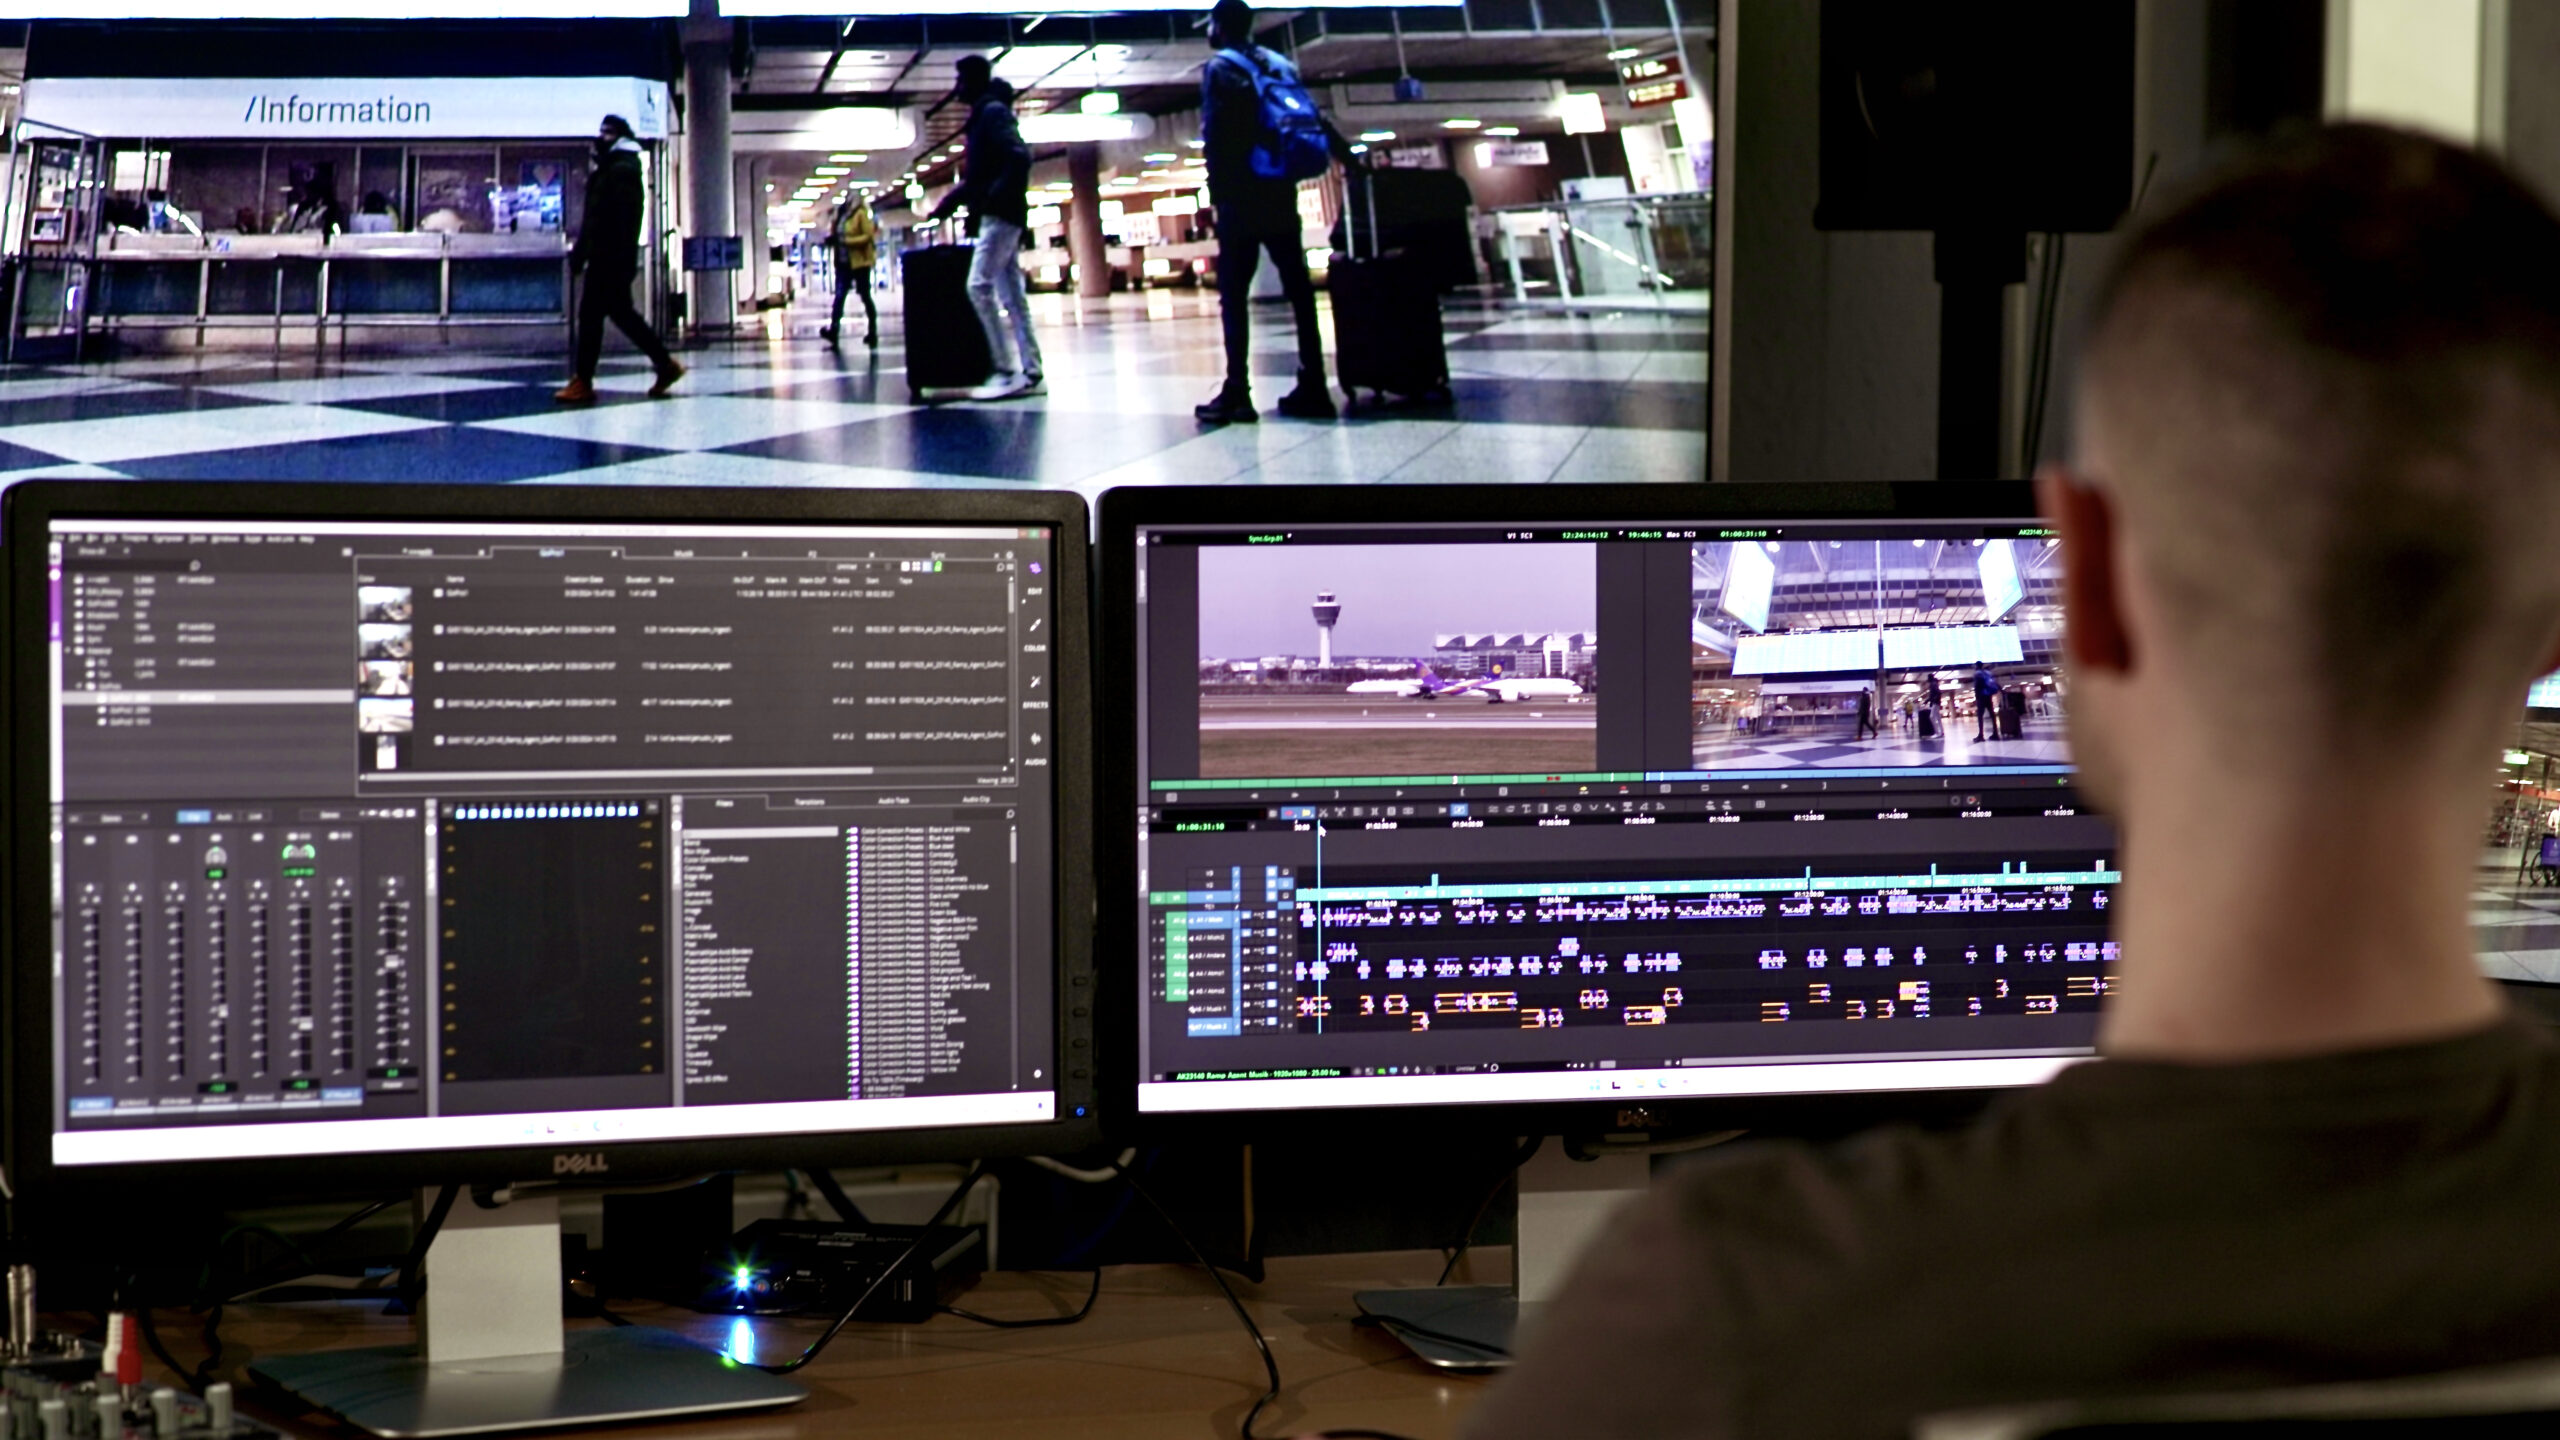The height and width of the screenshot is (1440, 2560).
Task: Toggle the A1 / Musik track selector
Action: coord(1209,920)
